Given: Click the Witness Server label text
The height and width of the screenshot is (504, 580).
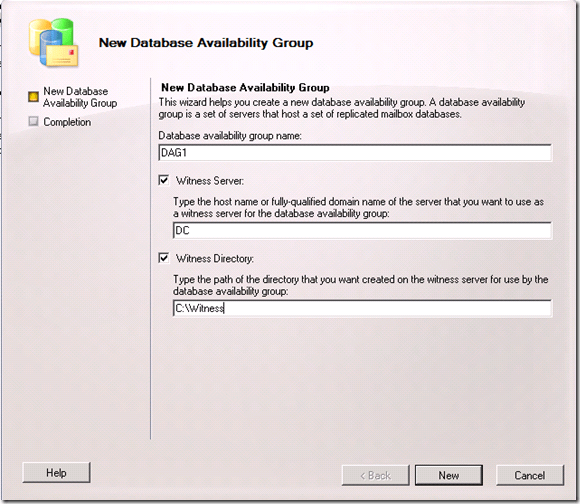Looking at the screenshot, I should [x=210, y=181].
